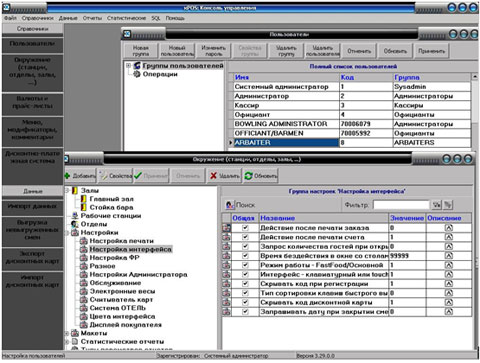The width and height of the screenshot is (480, 363).
Task: Toggle the checkbox for Время бездействия в окне
Action: click(x=245, y=256)
